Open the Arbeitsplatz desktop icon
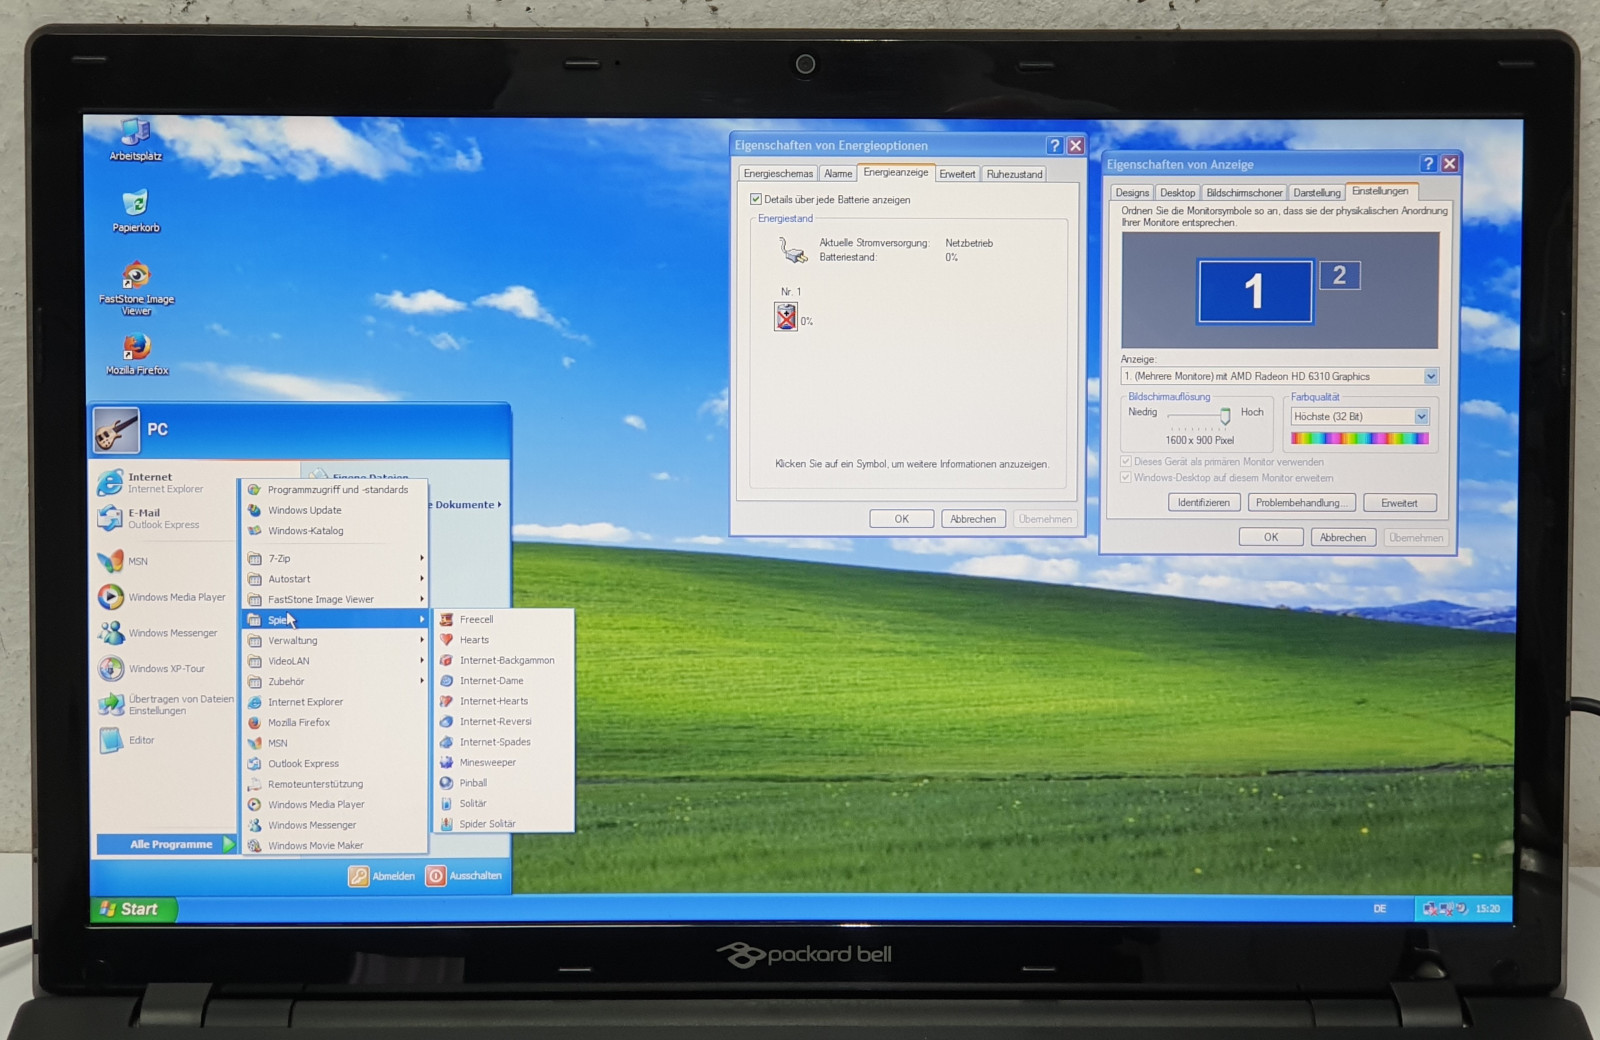The width and height of the screenshot is (1600, 1040). [135, 134]
